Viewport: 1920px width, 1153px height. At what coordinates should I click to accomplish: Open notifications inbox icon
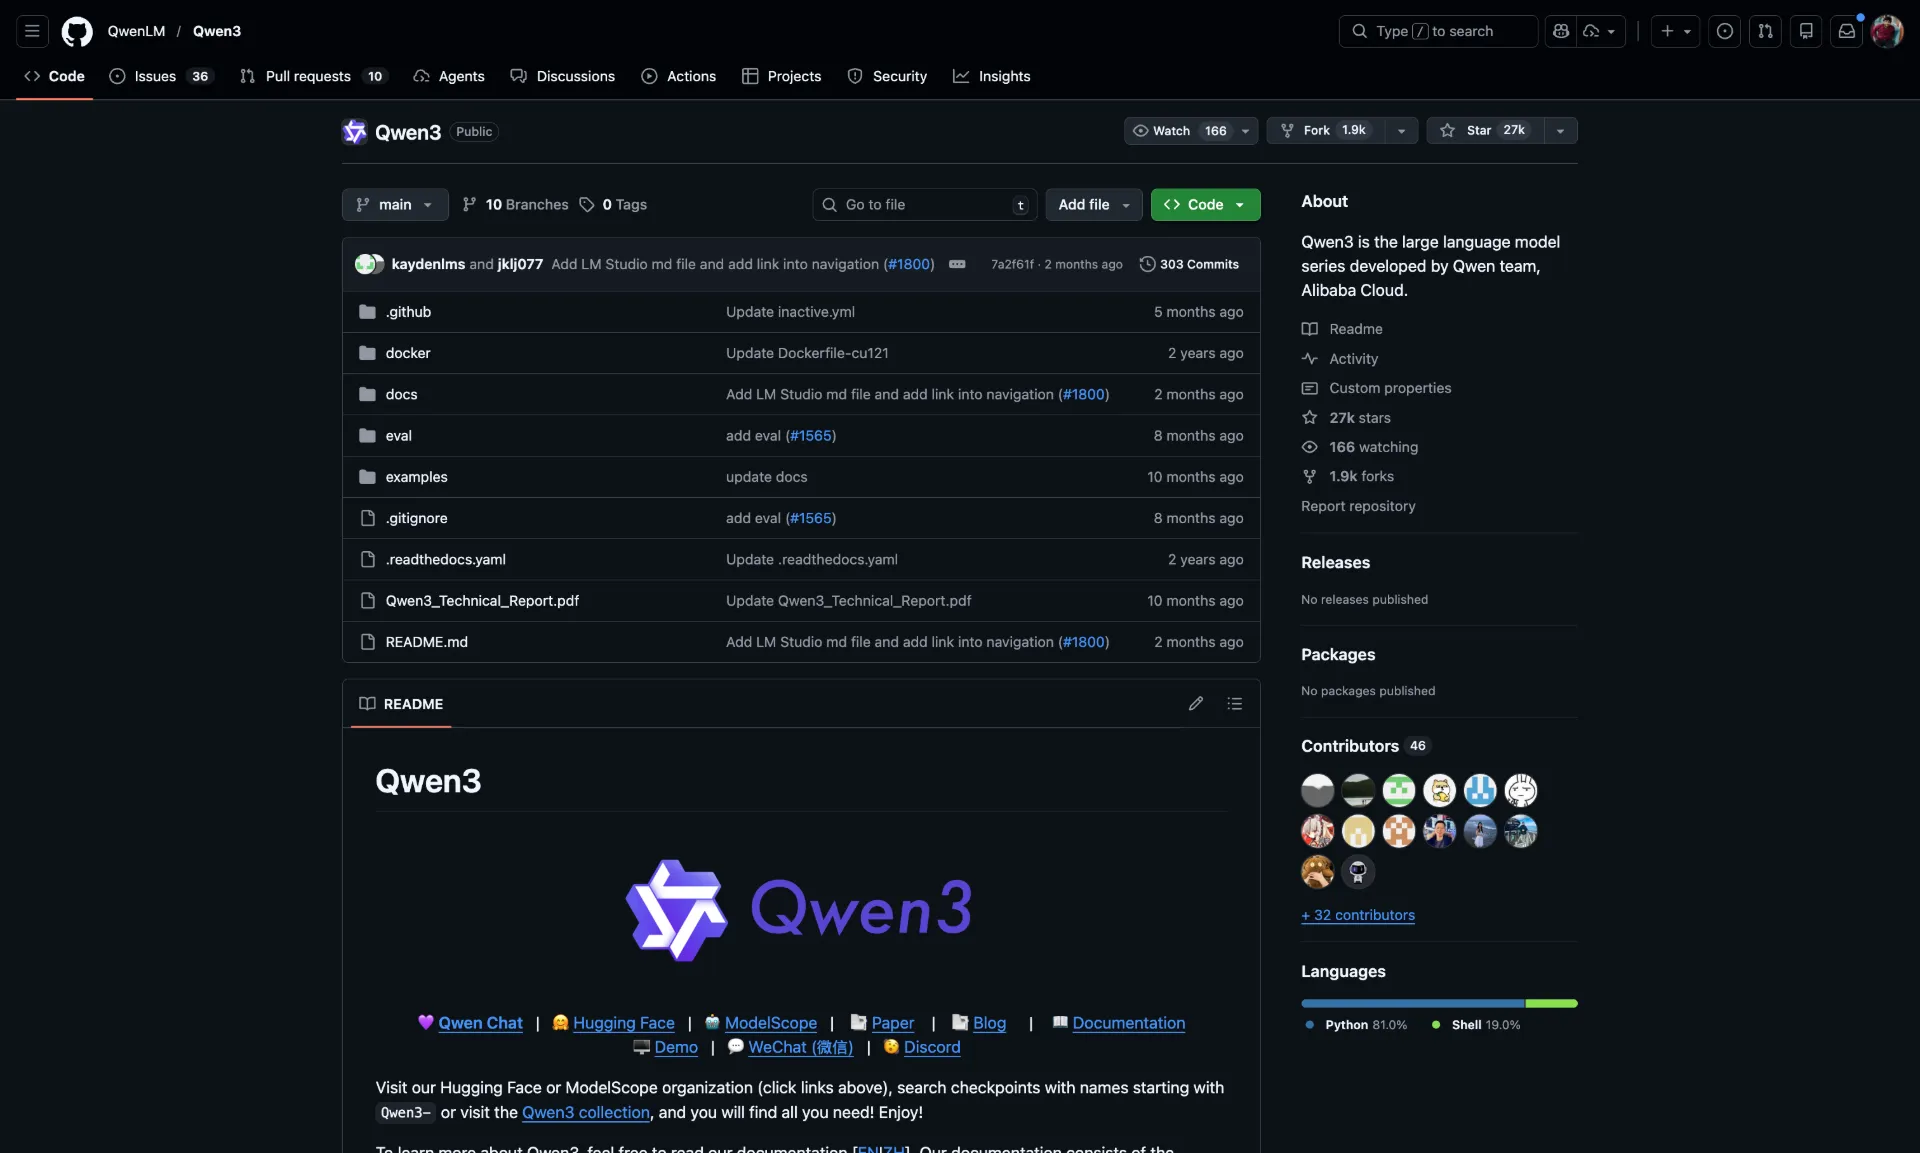(1846, 31)
